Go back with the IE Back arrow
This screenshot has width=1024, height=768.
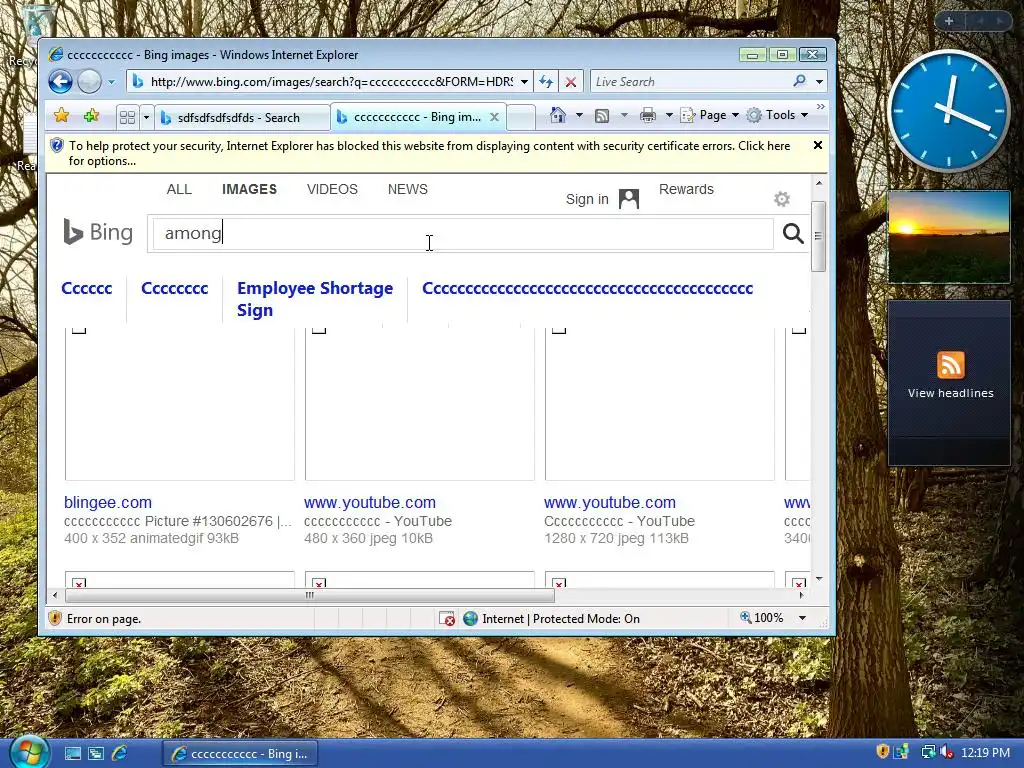[61, 82]
